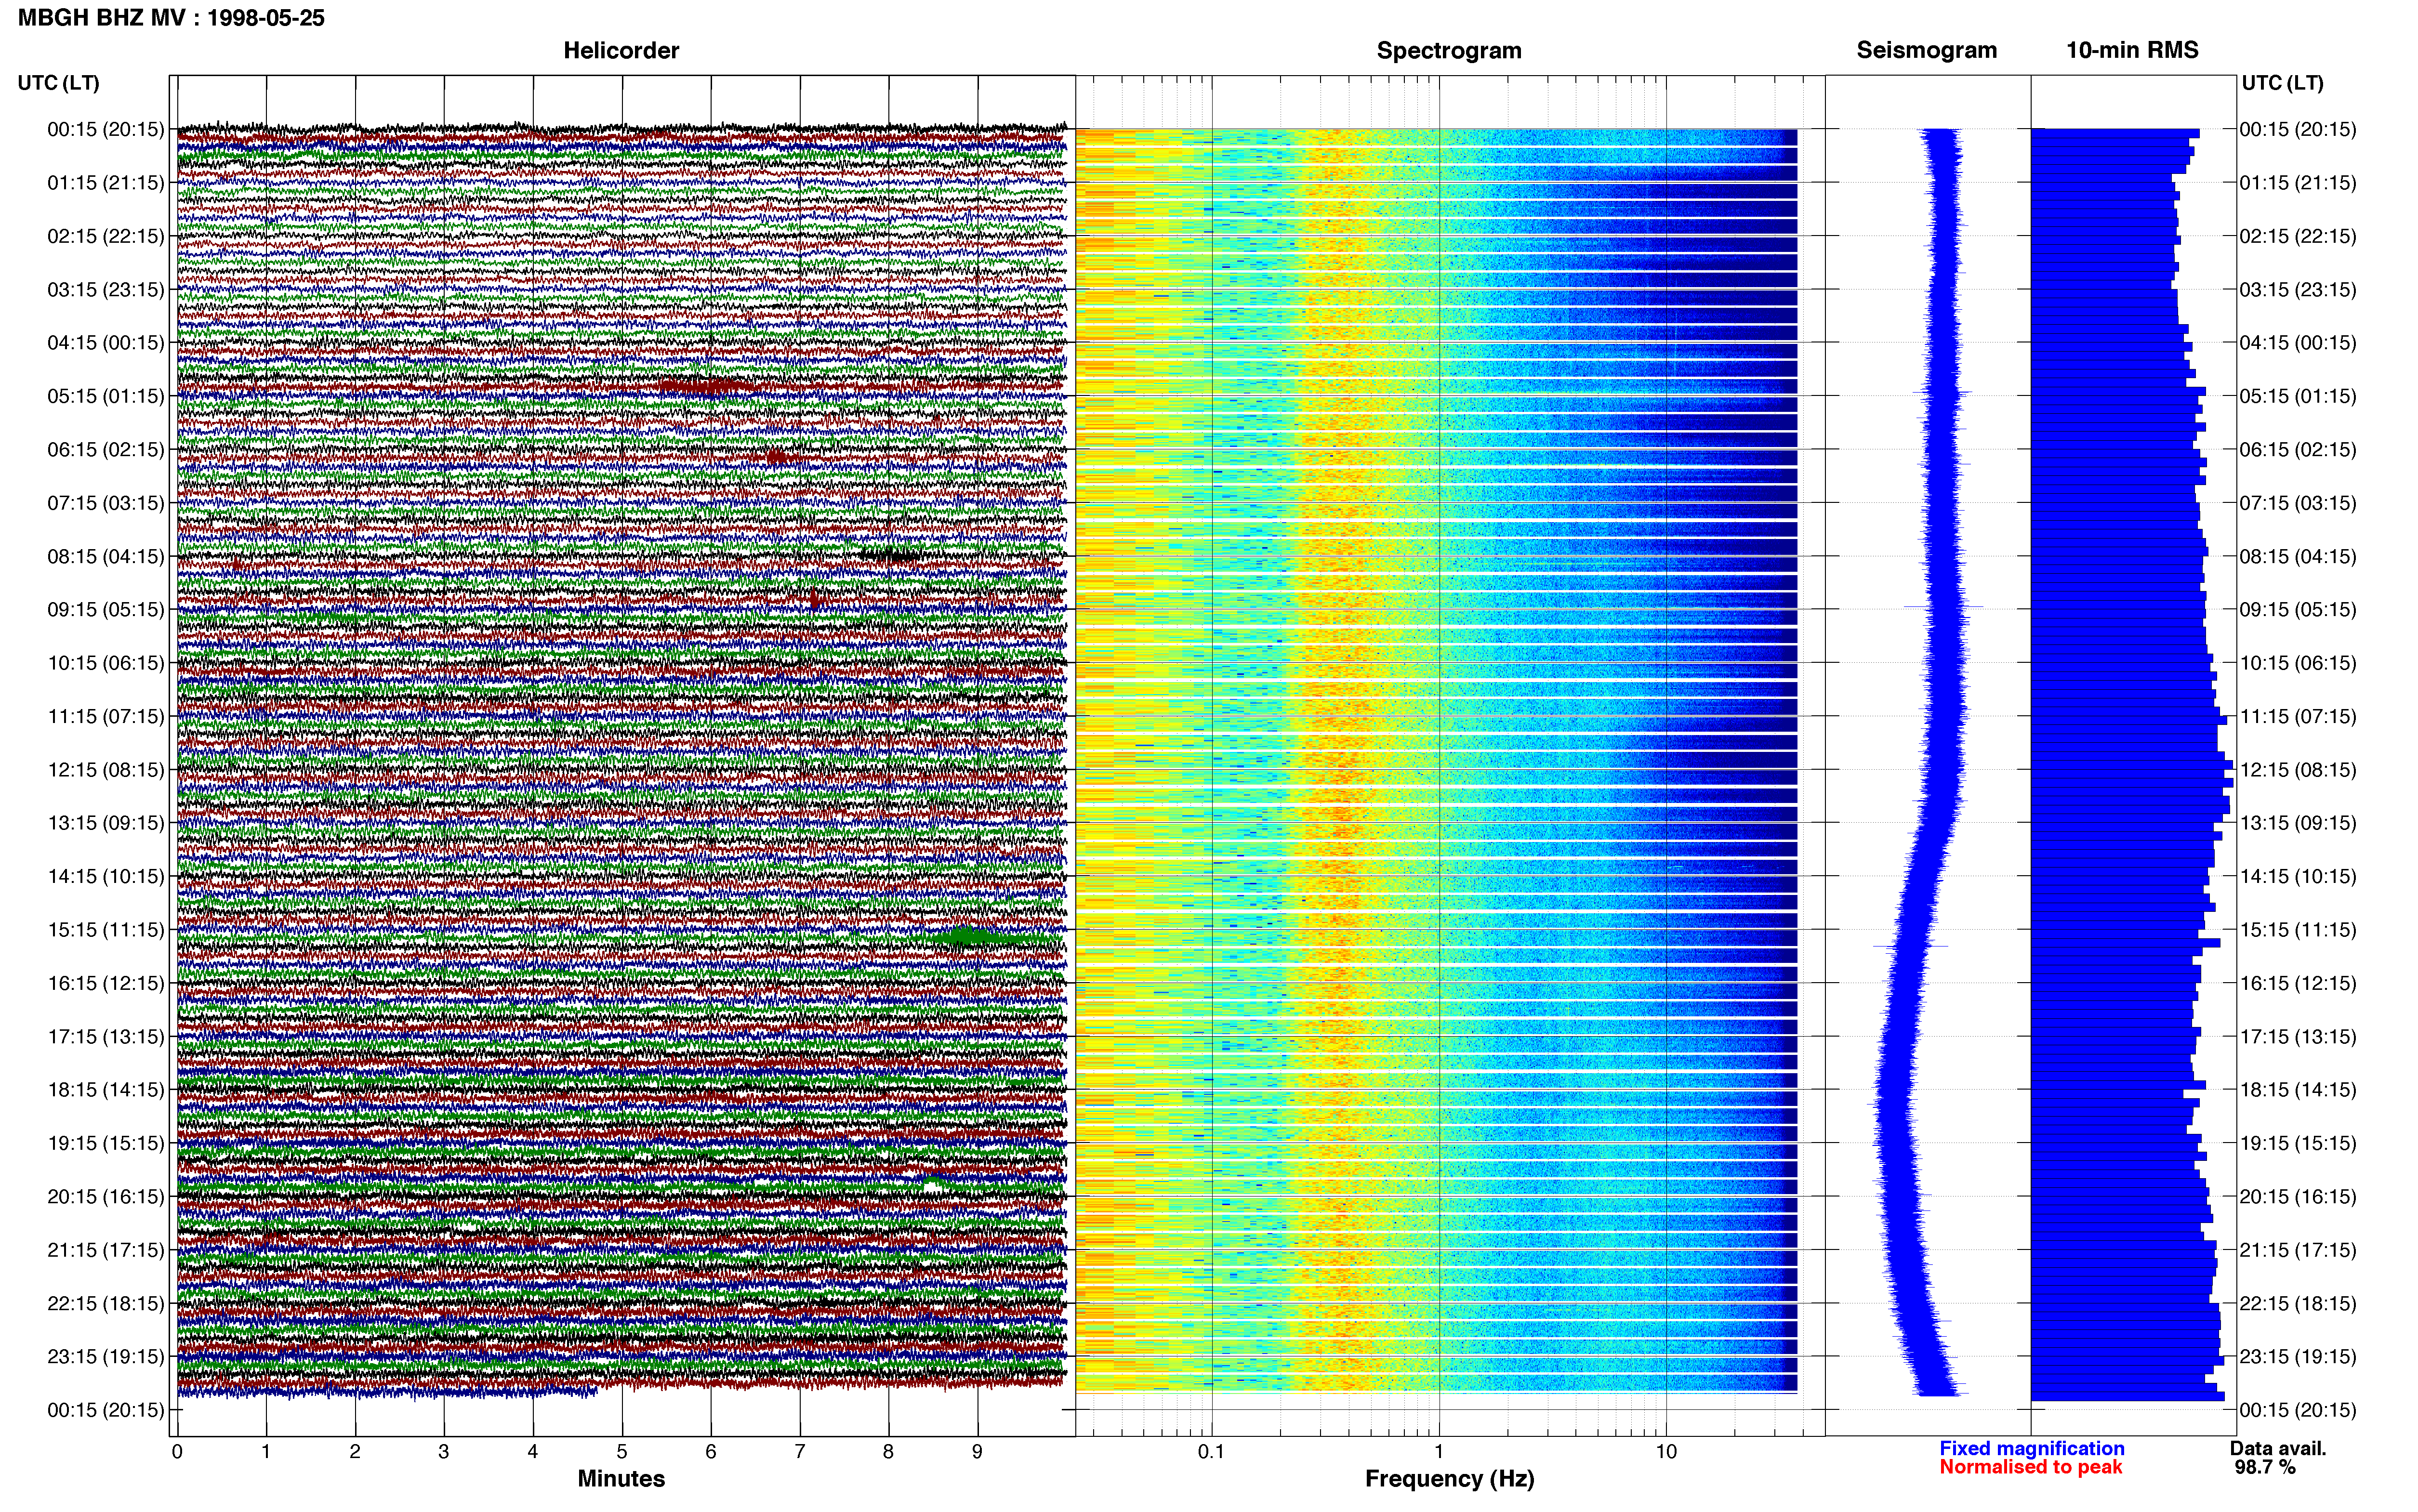This screenshot has height=1512, width=2418.
Task: Click the 'Minutes' axis title
Action: point(621,1478)
